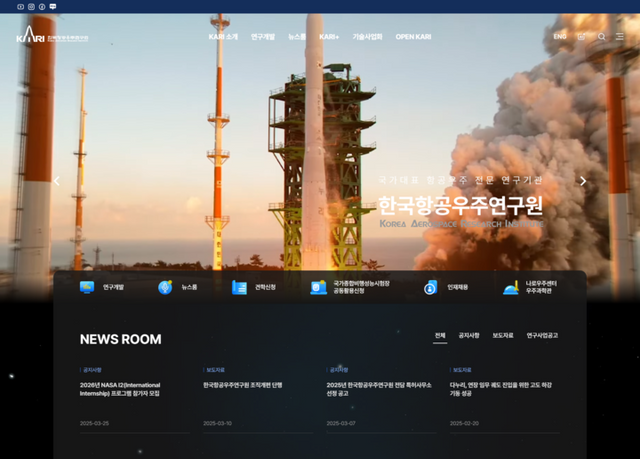Image resolution: width=640 pixels, height=459 pixels.
Task: Open 한국항공우주연구원 조직개편 단행 article
Action: pos(243,385)
